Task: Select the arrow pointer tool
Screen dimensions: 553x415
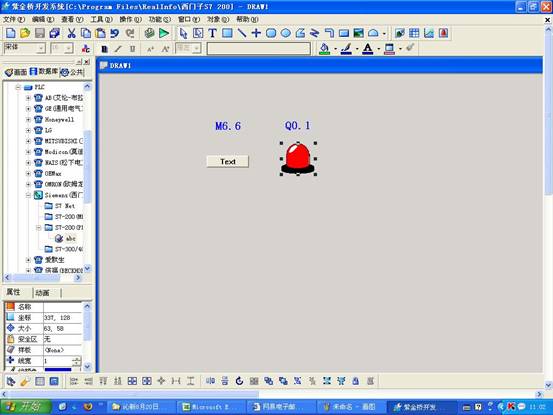Action: coord(183,33)
